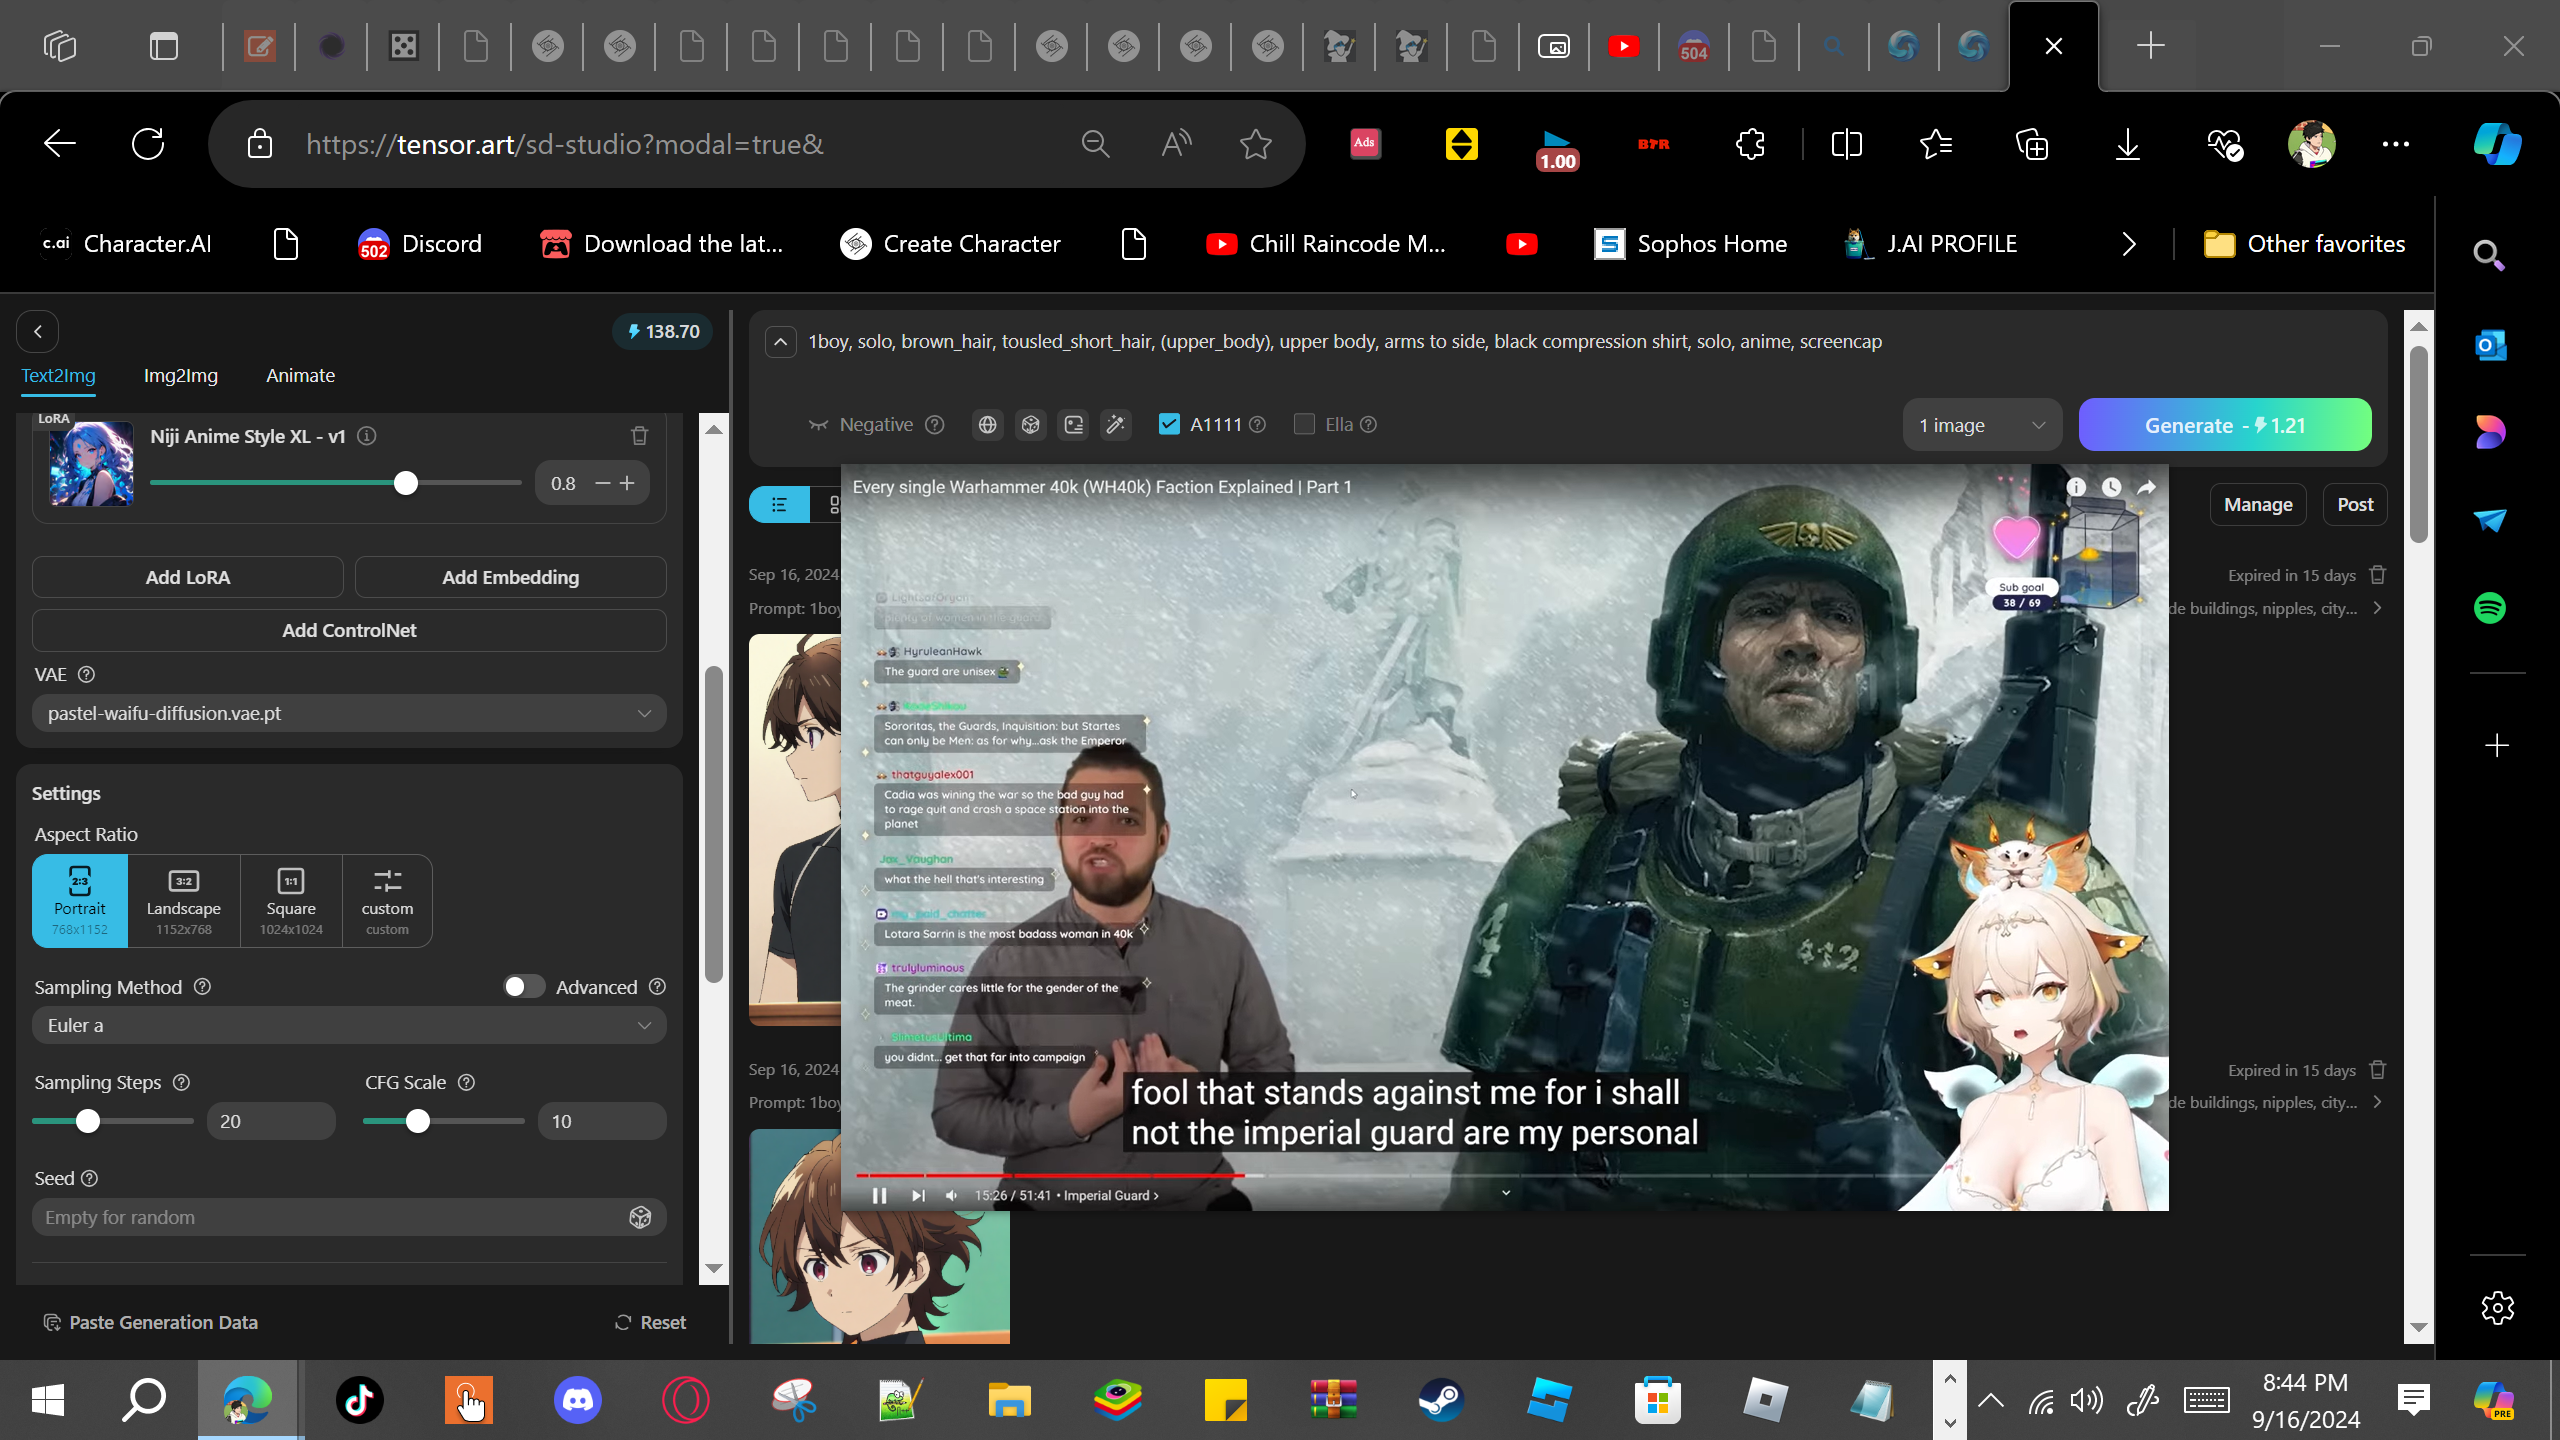Open Telegram in the Edge sidebar
The width and height of the screenshot is (2560, 1440).
(x=2490, y=520)
